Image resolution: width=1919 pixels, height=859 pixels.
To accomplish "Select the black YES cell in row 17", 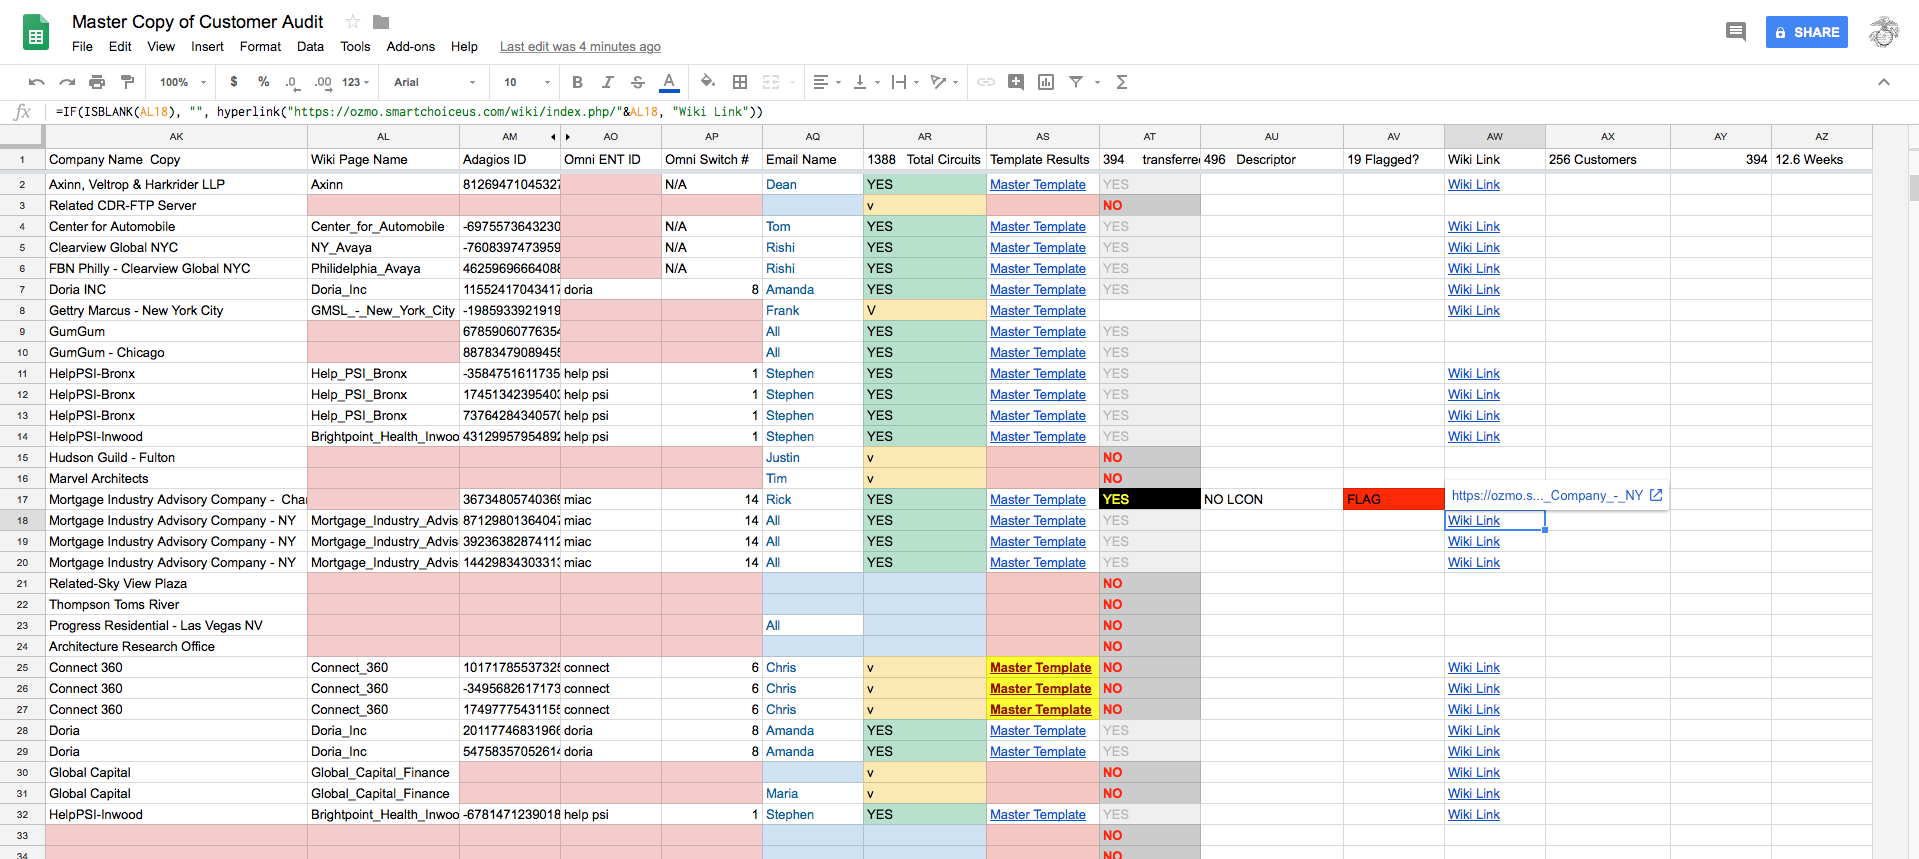I will pyautogui.click(x=1149, y=499).
